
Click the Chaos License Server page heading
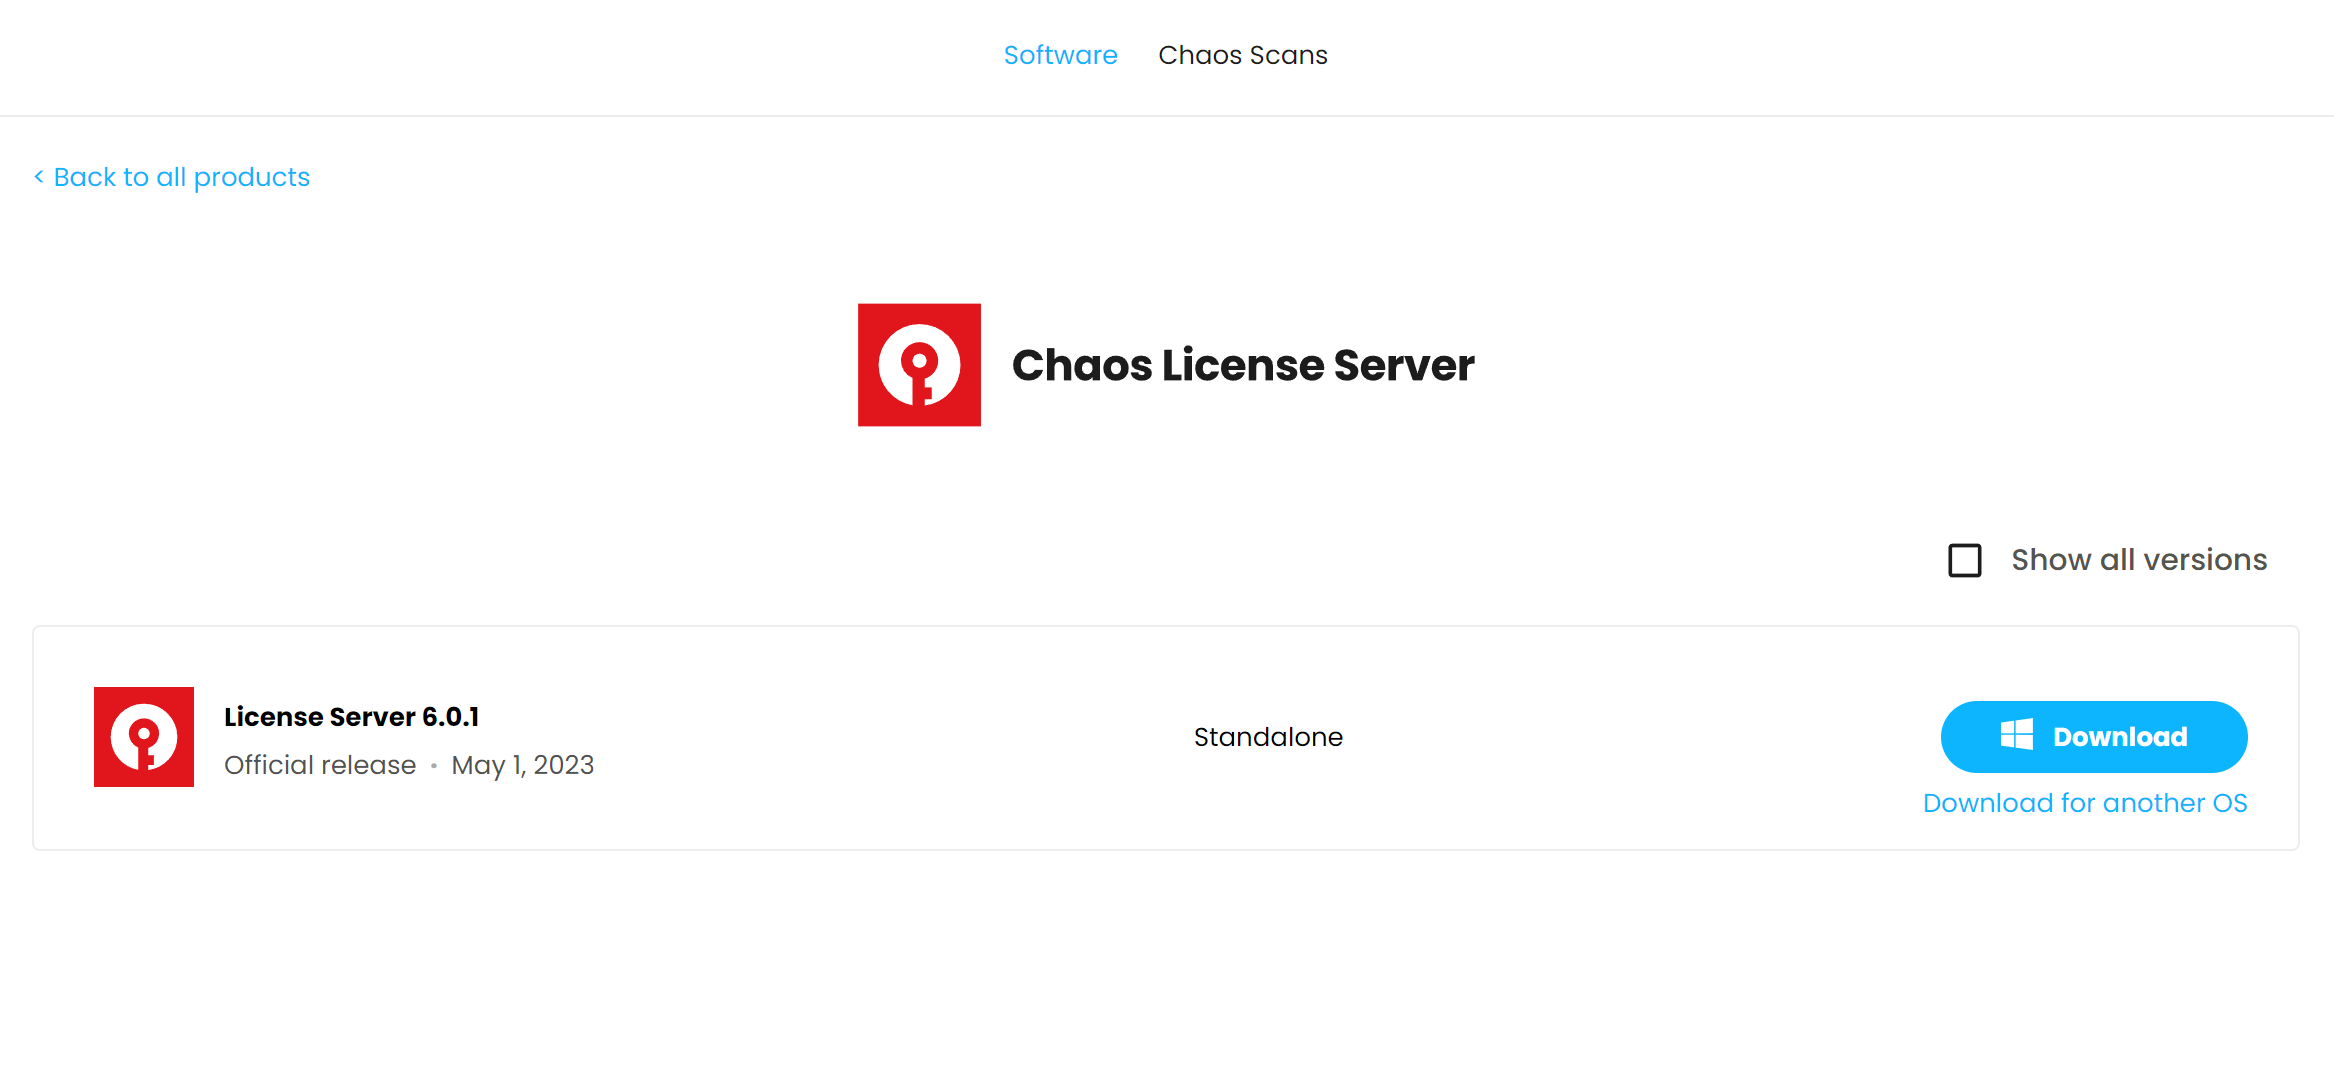click(x=1242, y=365)
